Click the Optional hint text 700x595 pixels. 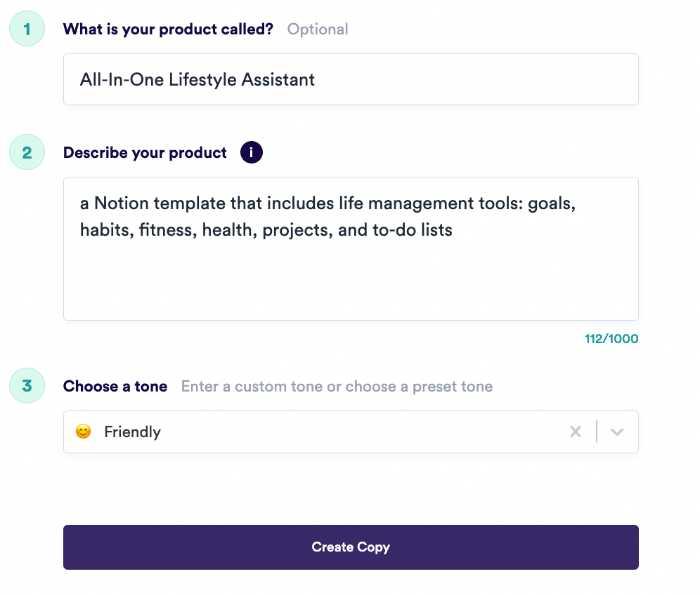click(x=317, y=29)
